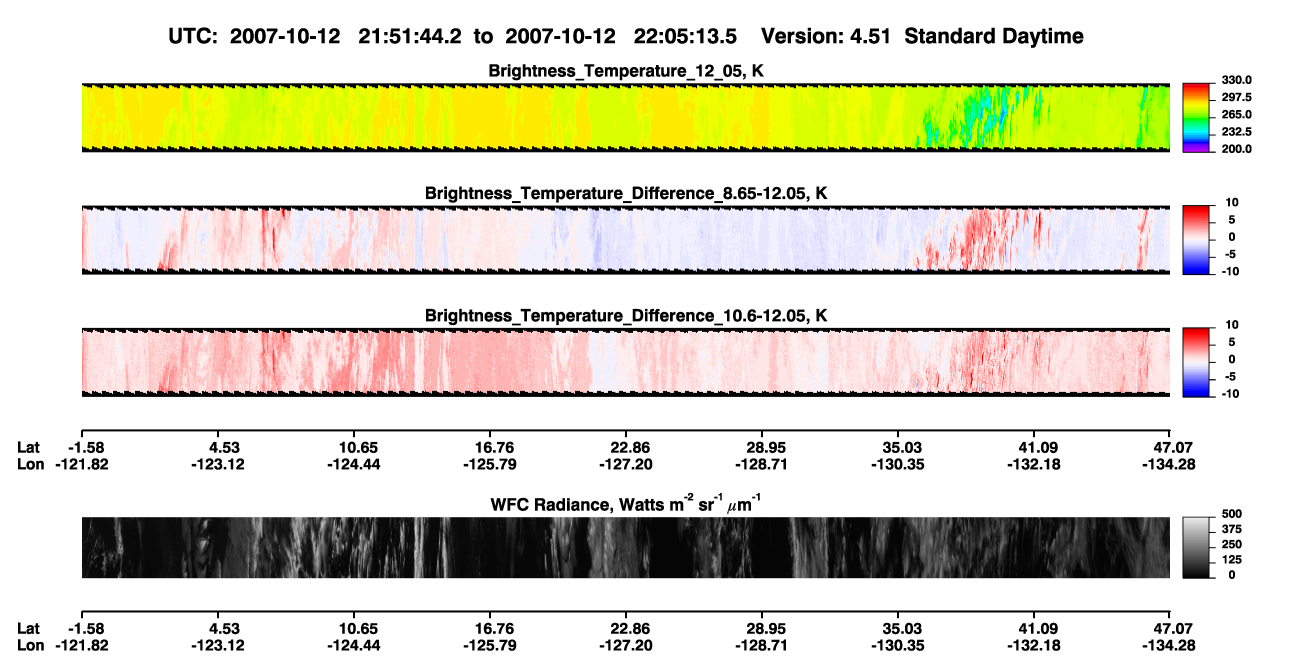Click the 250 tick on the grayscale color bar
The height and width of the screenshot is (667, 1300).
point(1232,544)
